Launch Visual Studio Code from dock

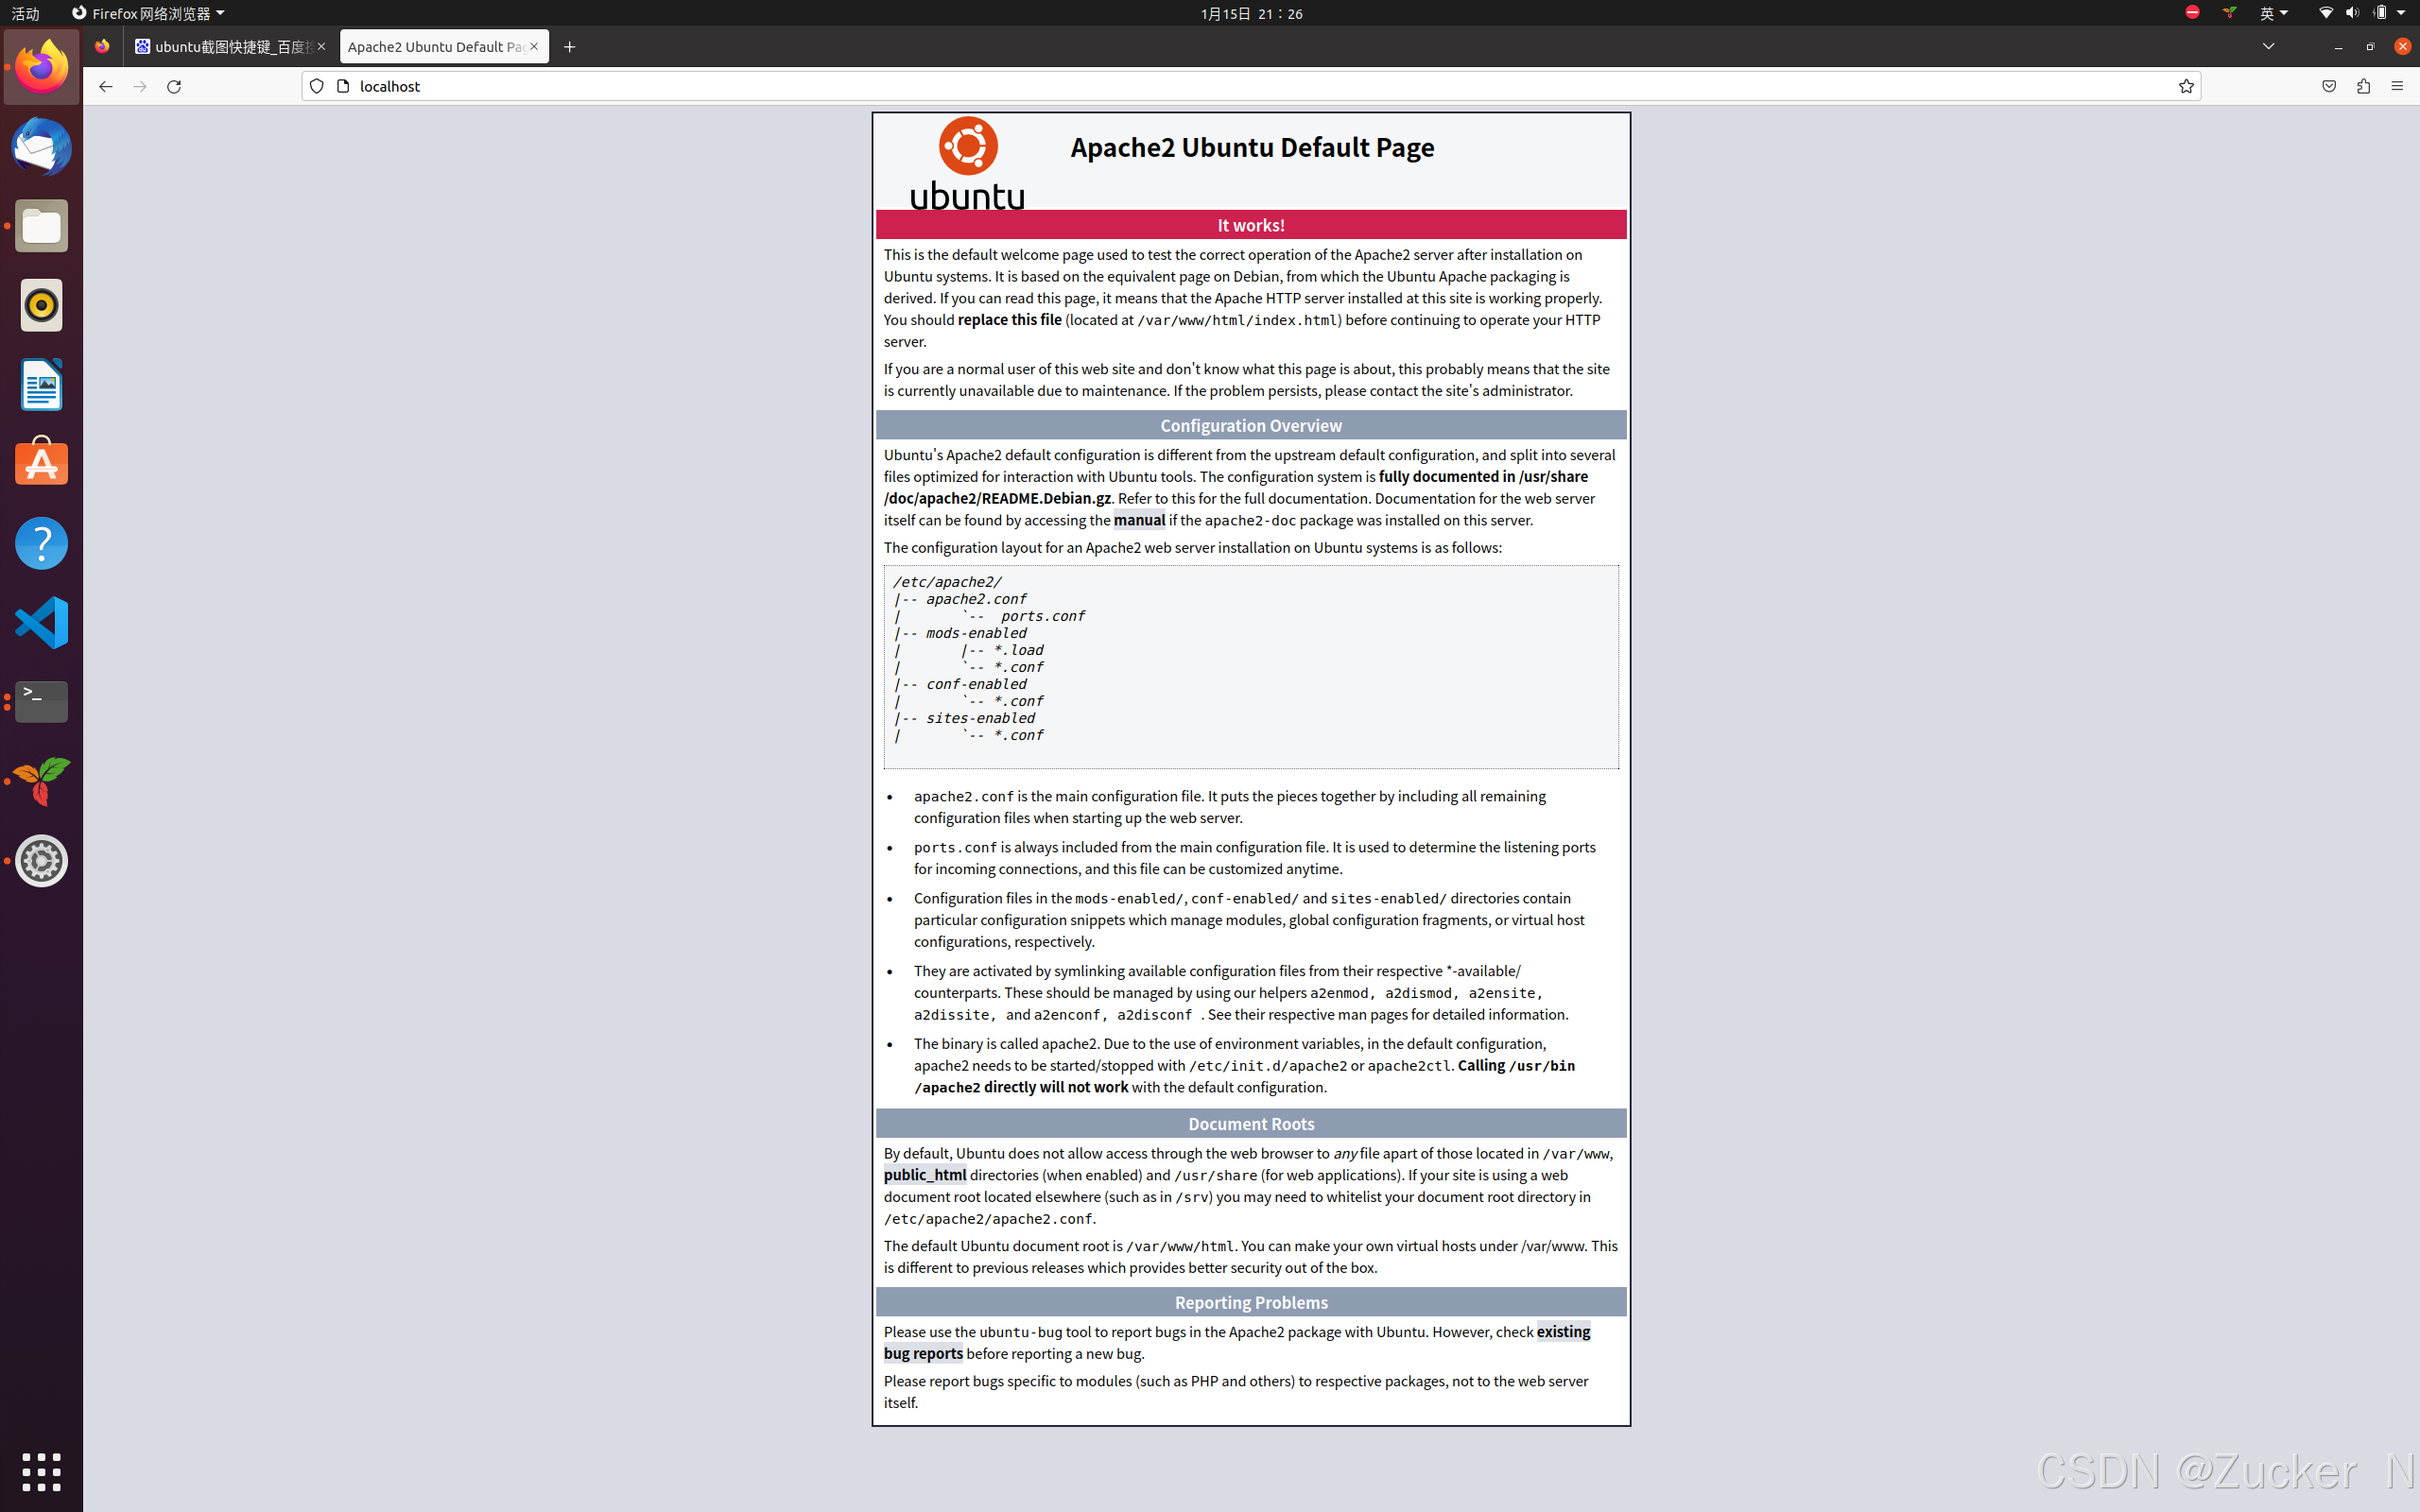(x=41, y=622)
